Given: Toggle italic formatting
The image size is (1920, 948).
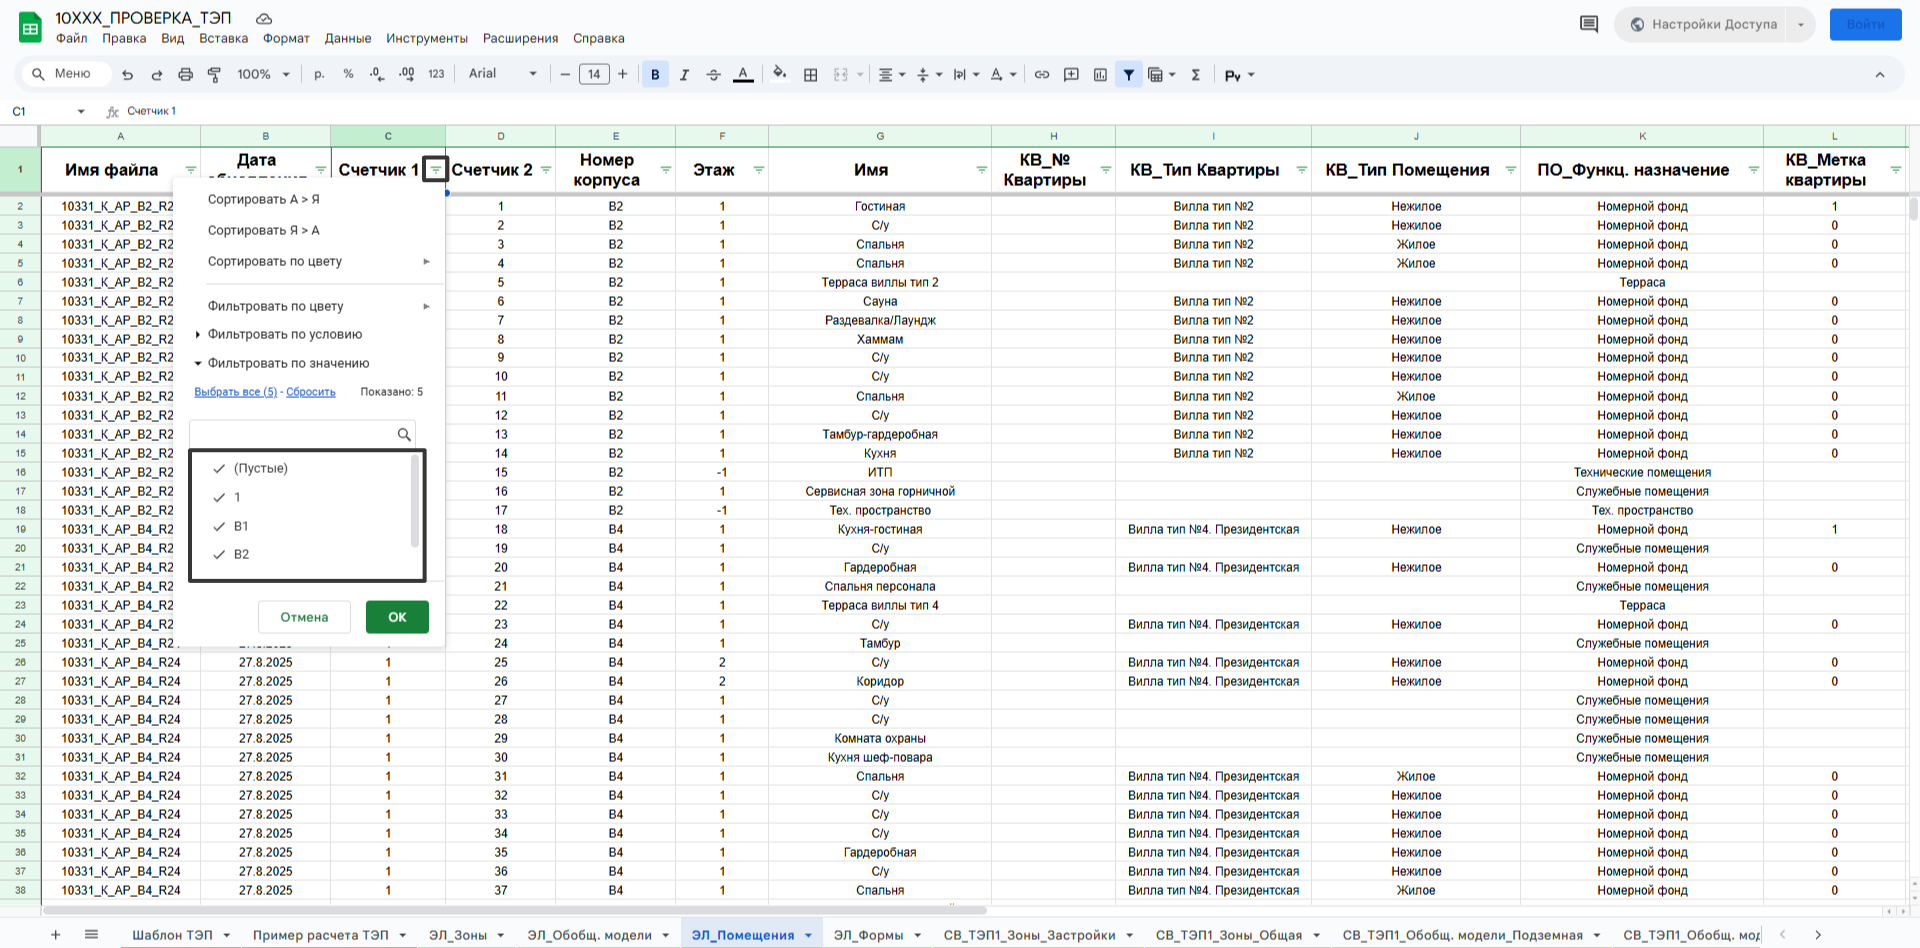Looking at the screenshot, I should (x=684, y=75).
